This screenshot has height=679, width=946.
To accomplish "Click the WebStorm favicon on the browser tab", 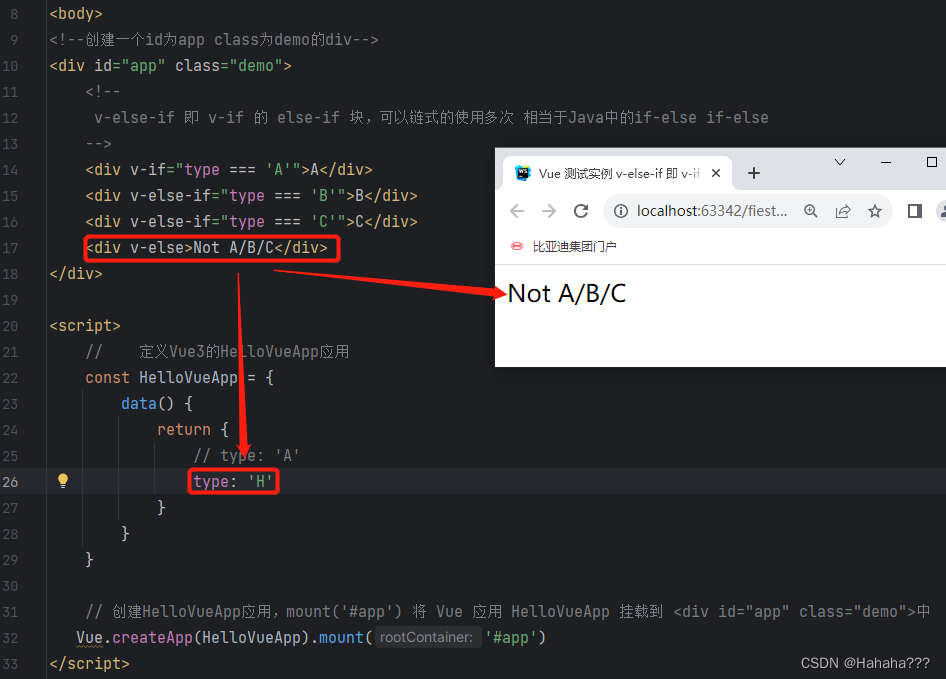I will click(522, 173).
